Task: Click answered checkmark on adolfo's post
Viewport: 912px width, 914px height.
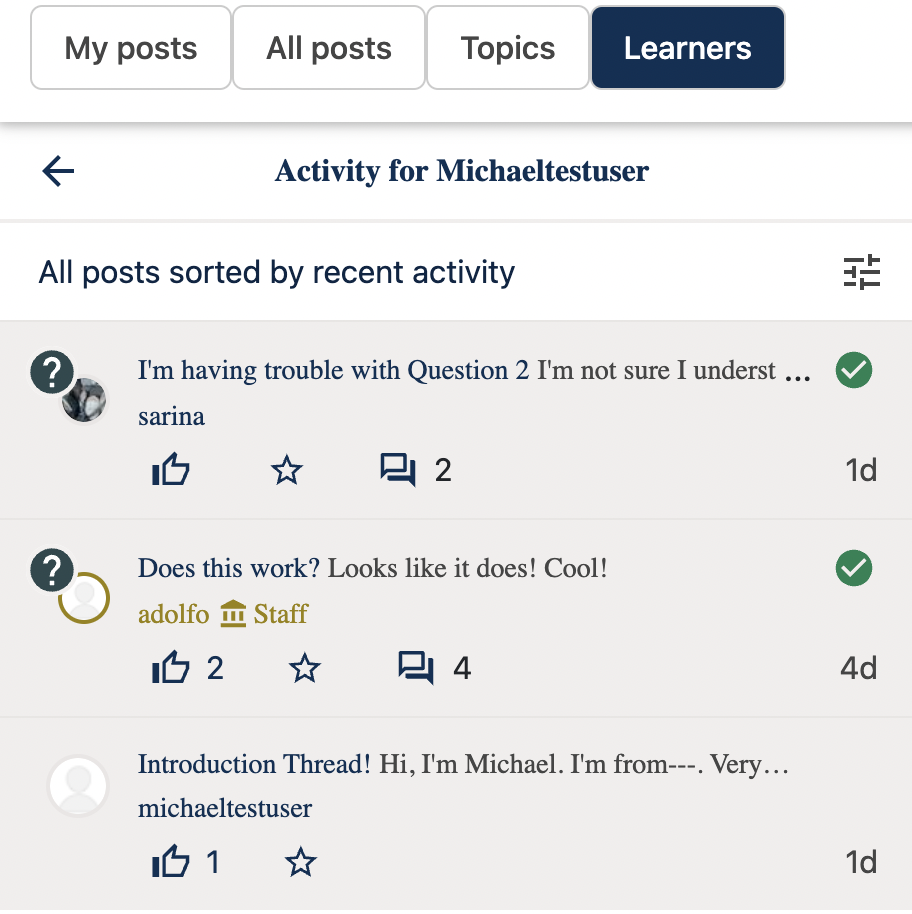Action: pyautogui.click(x=853, y=569)
